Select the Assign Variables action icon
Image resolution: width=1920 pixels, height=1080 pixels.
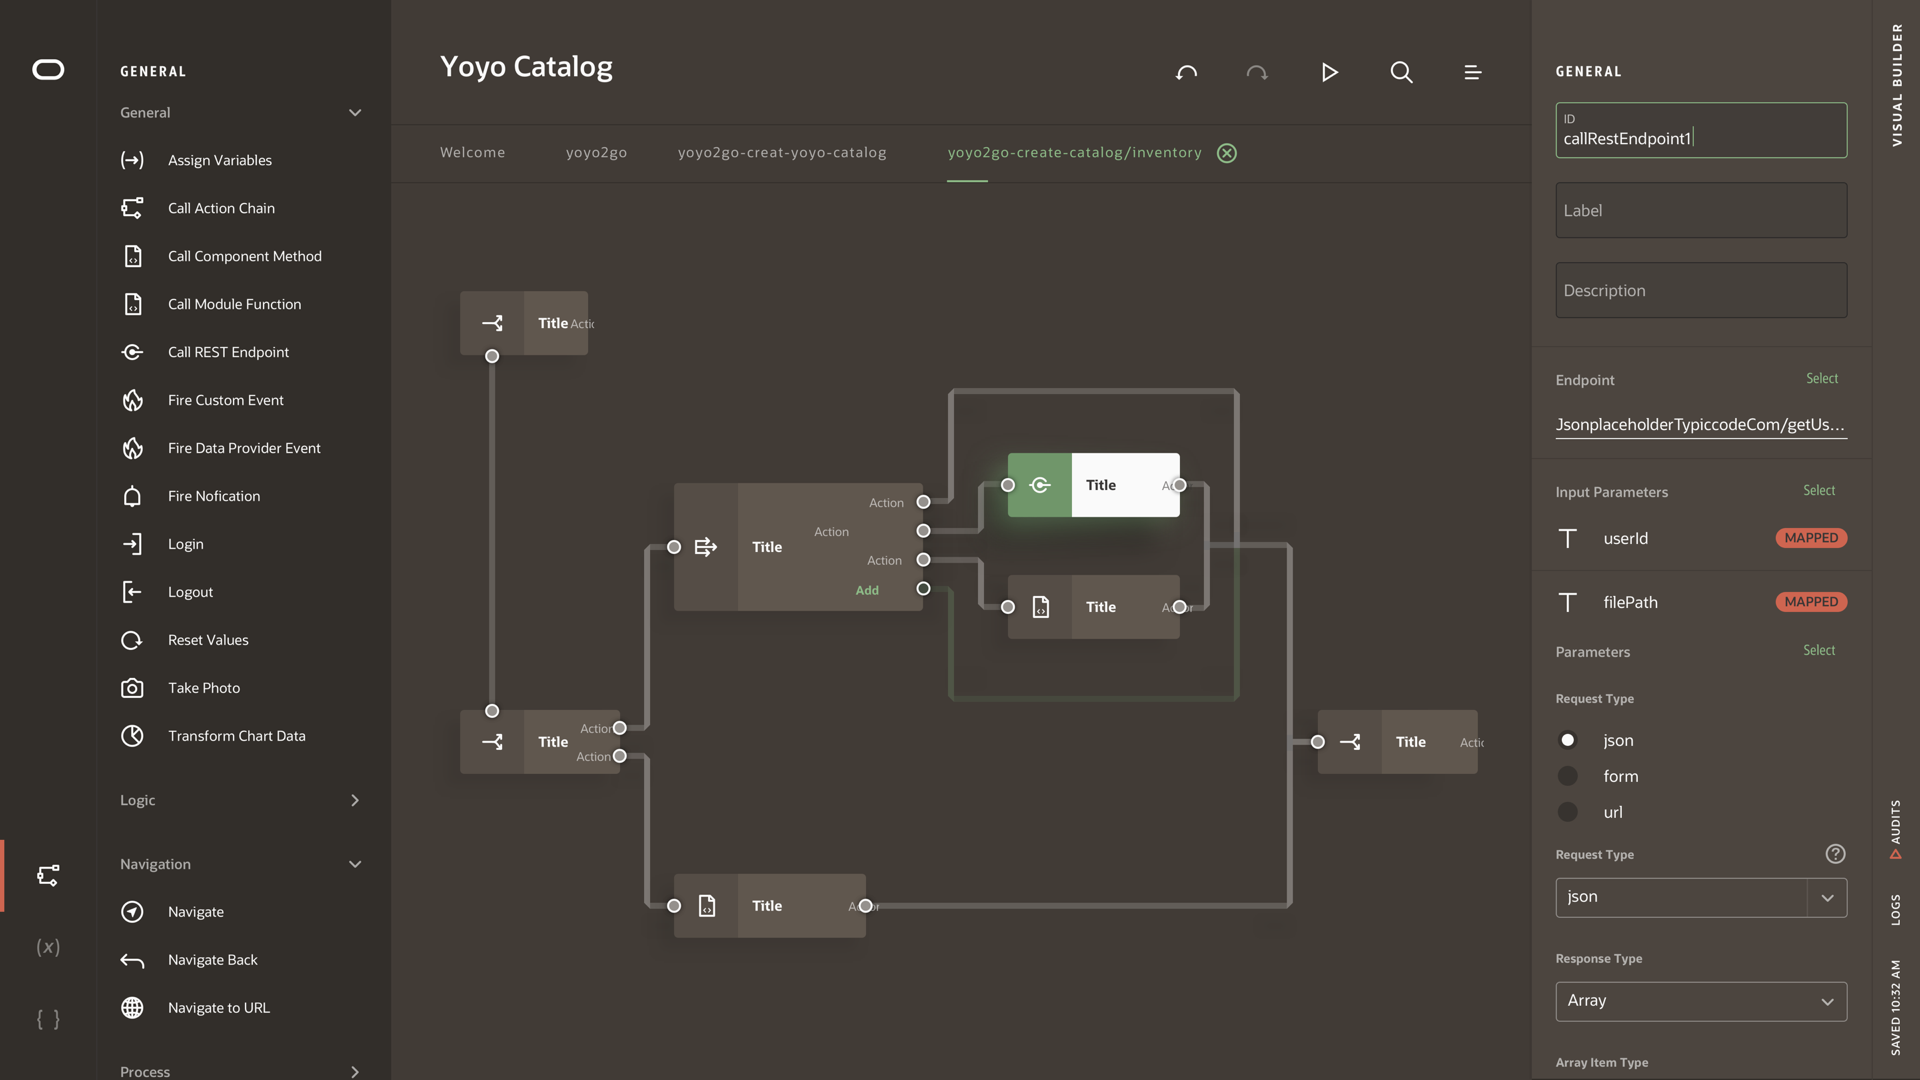[x=132, y=160]
